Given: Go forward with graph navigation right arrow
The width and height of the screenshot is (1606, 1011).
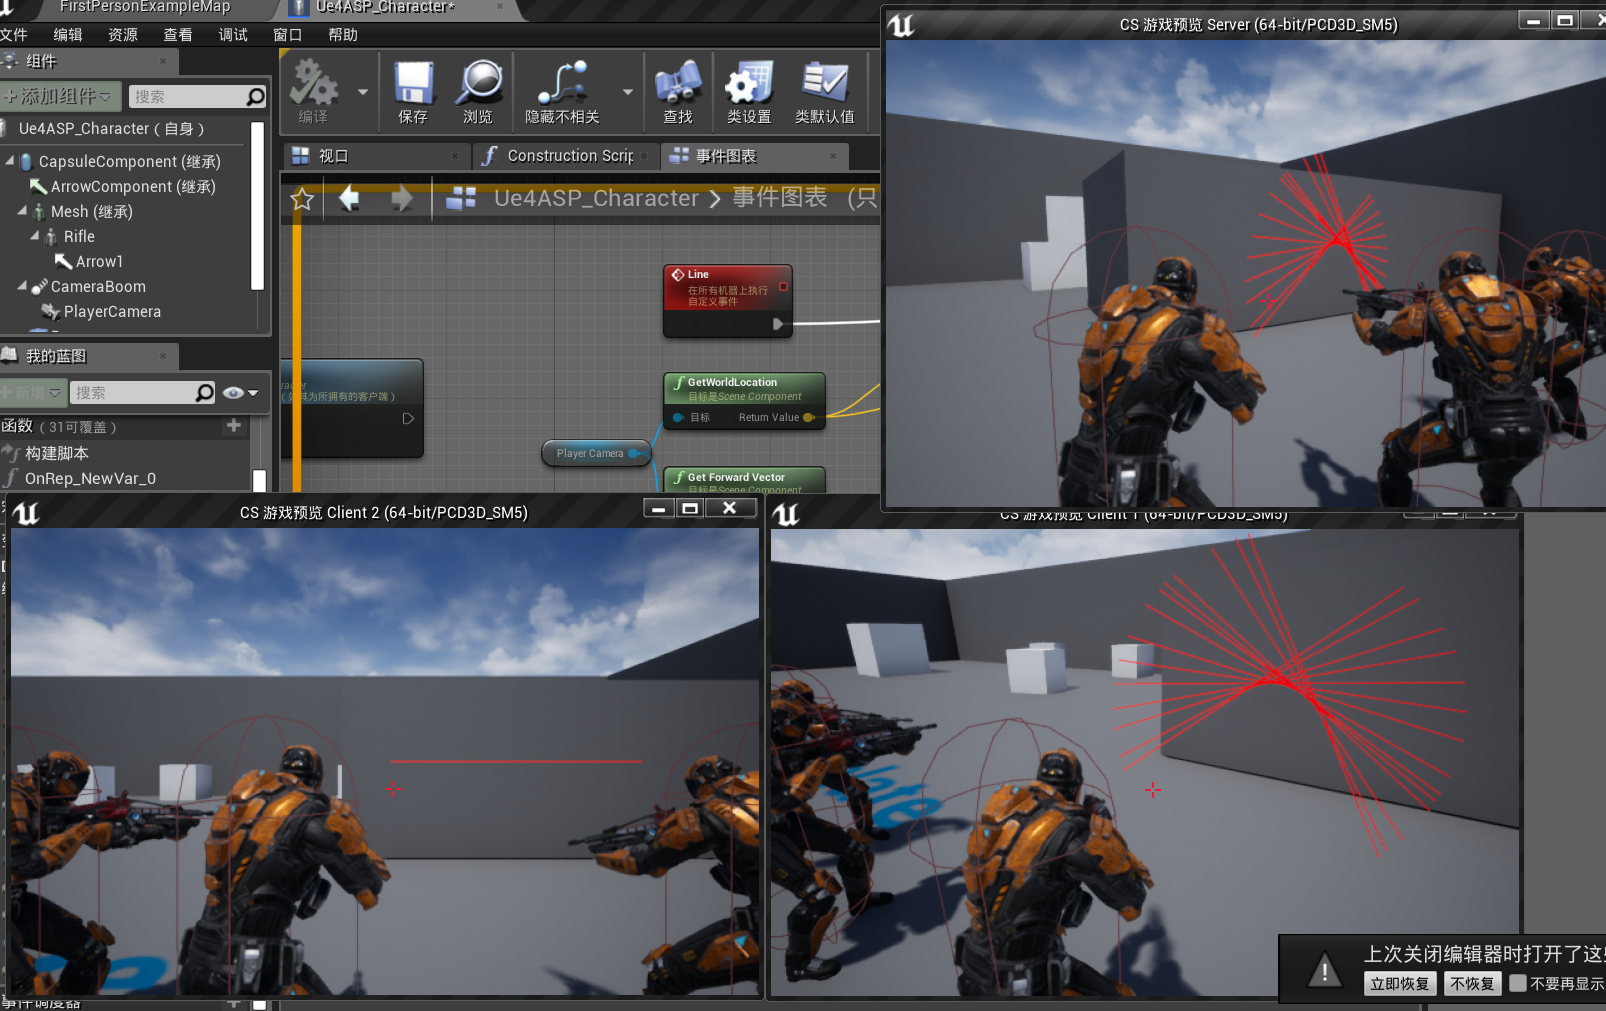Looking at the screenshot, I should (402, 198).
